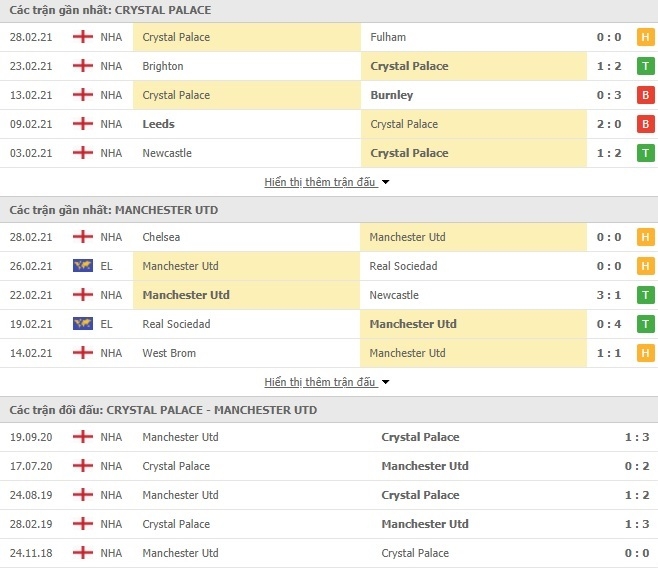The image size is (658, 568).
Task: Click the green T badge on Brighton row
Action: (x=645, y=66)
